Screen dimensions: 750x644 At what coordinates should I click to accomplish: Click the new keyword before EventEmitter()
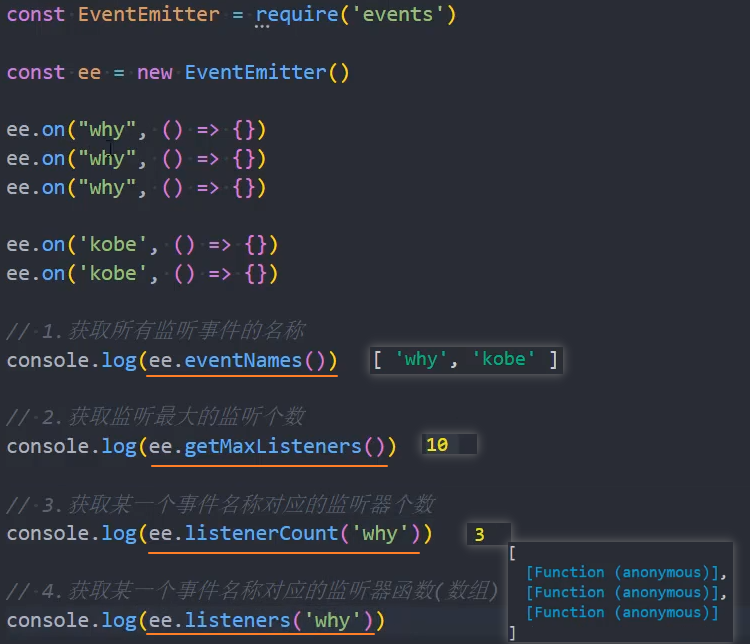tap(154, 72)
